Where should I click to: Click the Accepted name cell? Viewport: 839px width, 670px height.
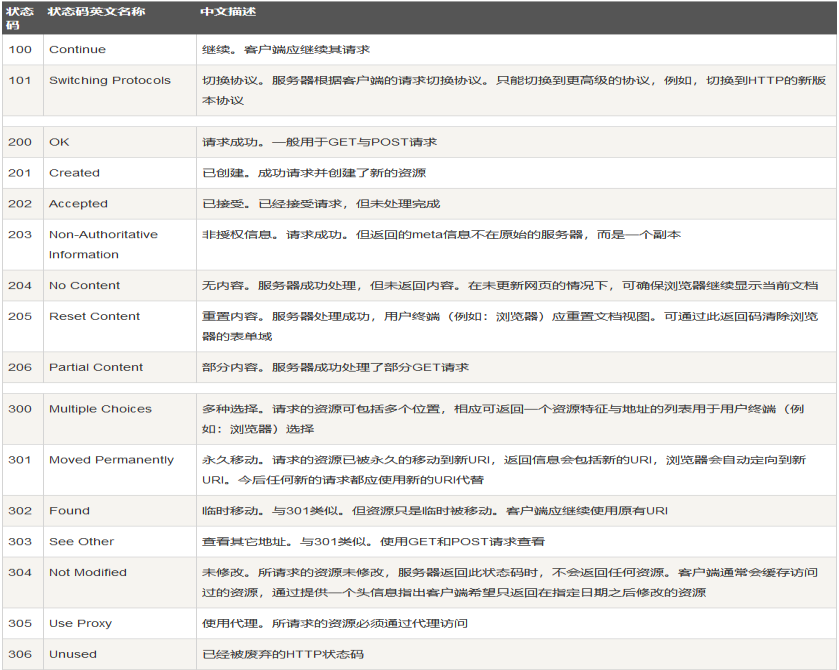point(119,204)
